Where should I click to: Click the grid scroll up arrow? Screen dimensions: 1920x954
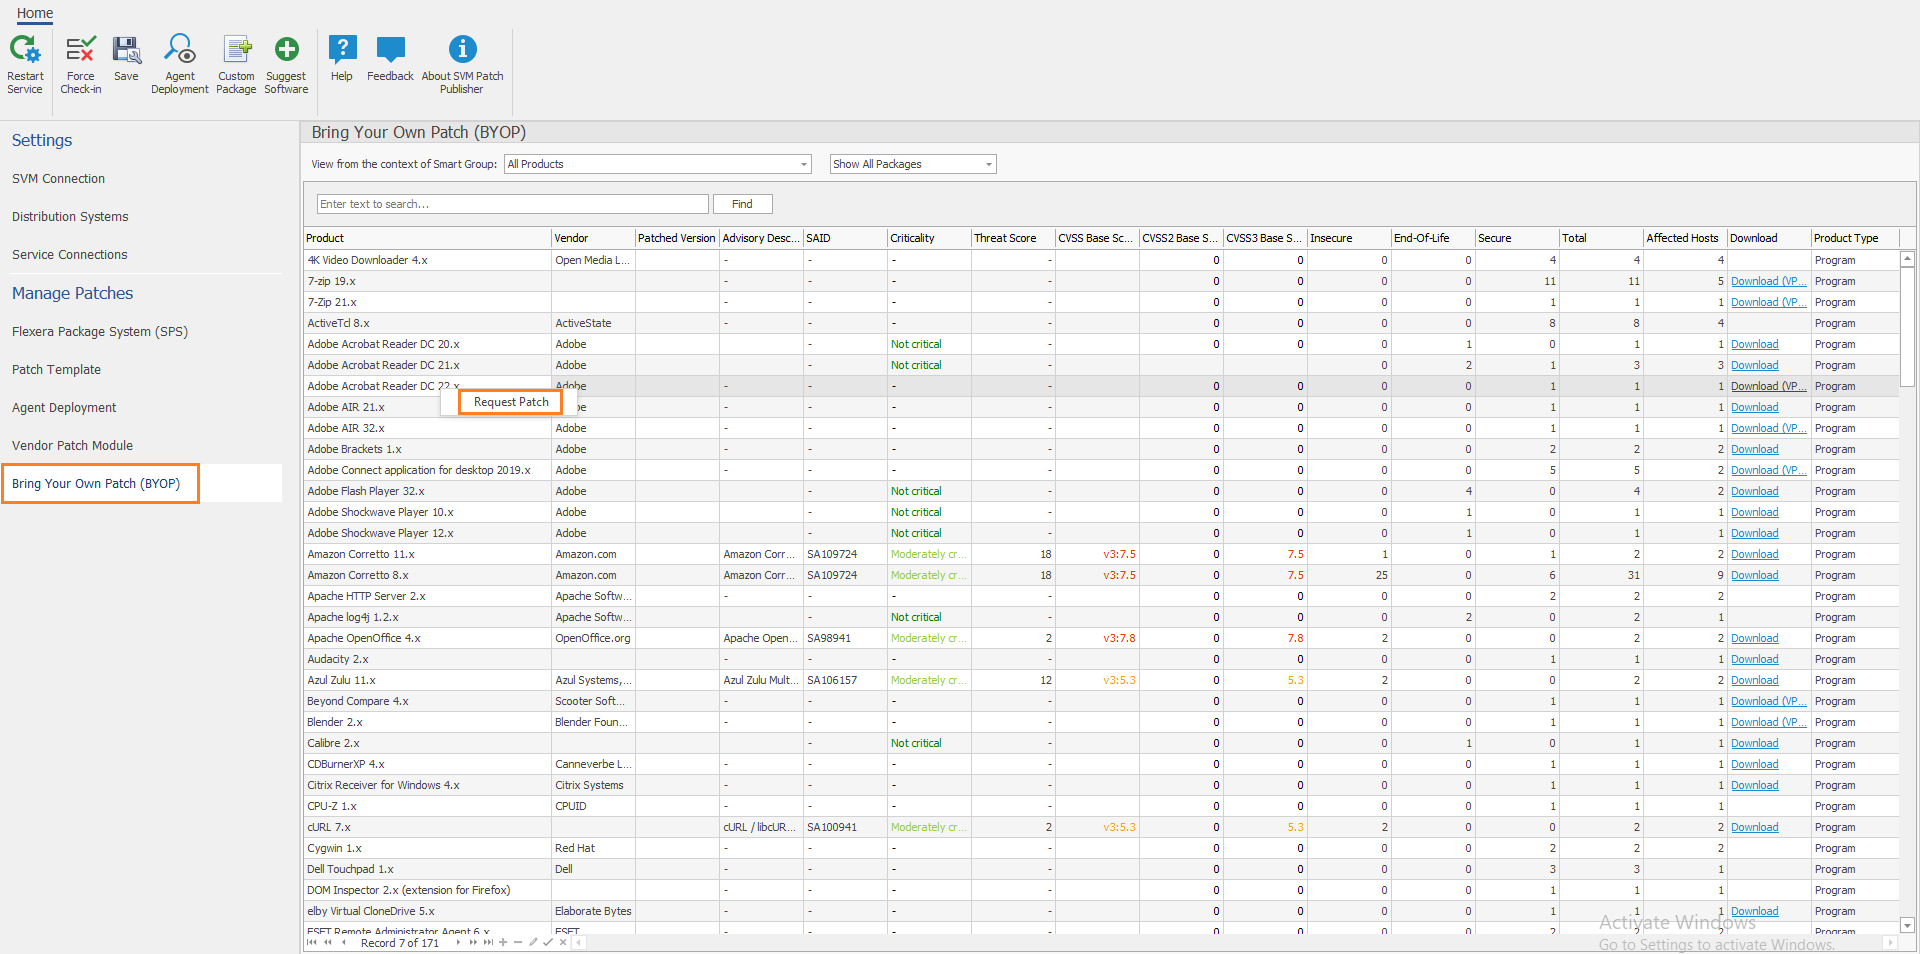(1907, 259)
